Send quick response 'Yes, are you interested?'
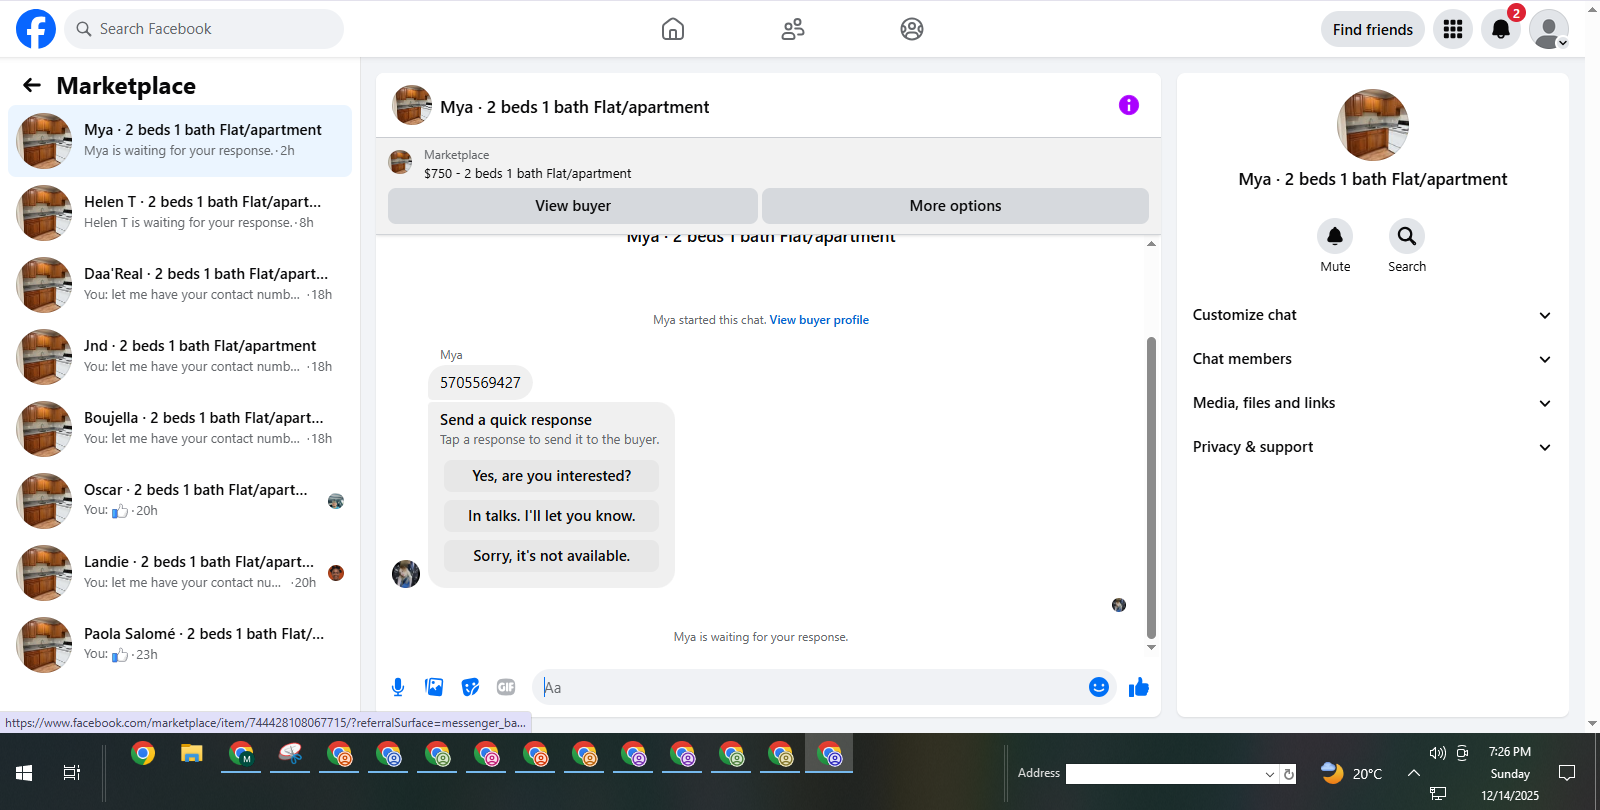 tap(552, 476)
